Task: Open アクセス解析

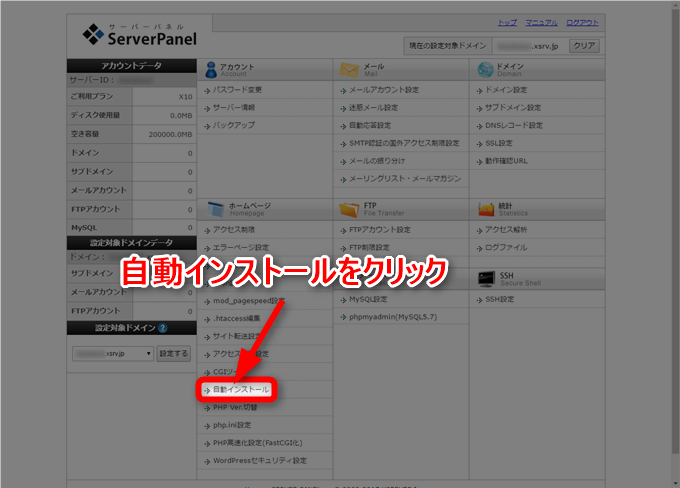Action: 506,229
